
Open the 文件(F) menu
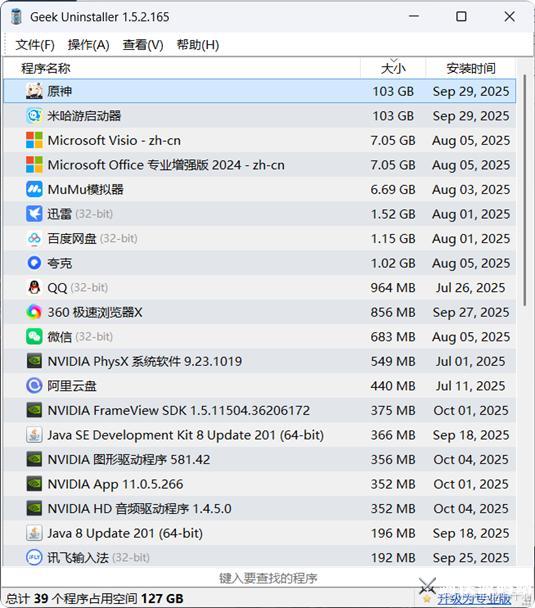coord(35,45)
